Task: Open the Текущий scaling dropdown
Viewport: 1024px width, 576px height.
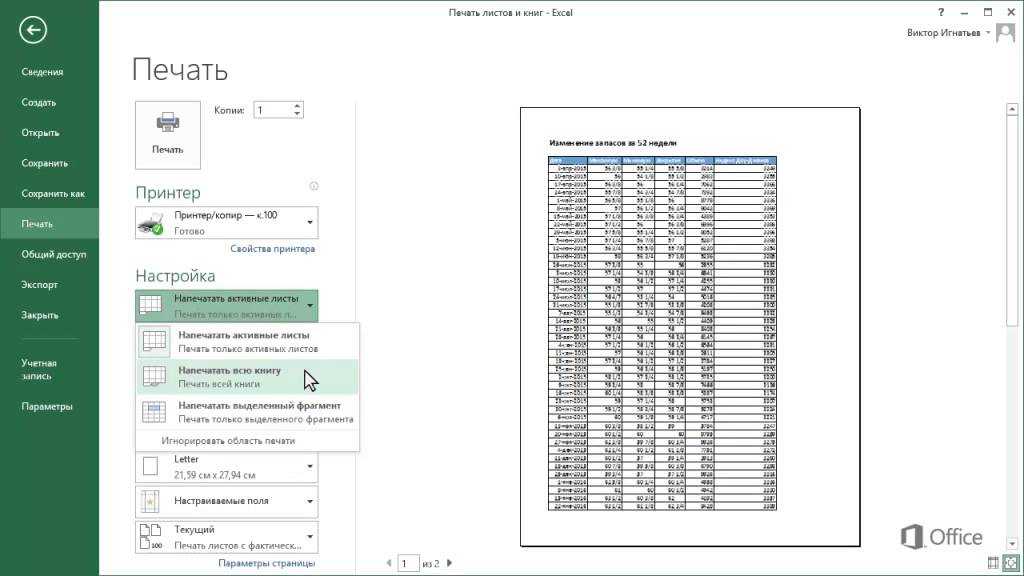Action: (x=227, y=537)
